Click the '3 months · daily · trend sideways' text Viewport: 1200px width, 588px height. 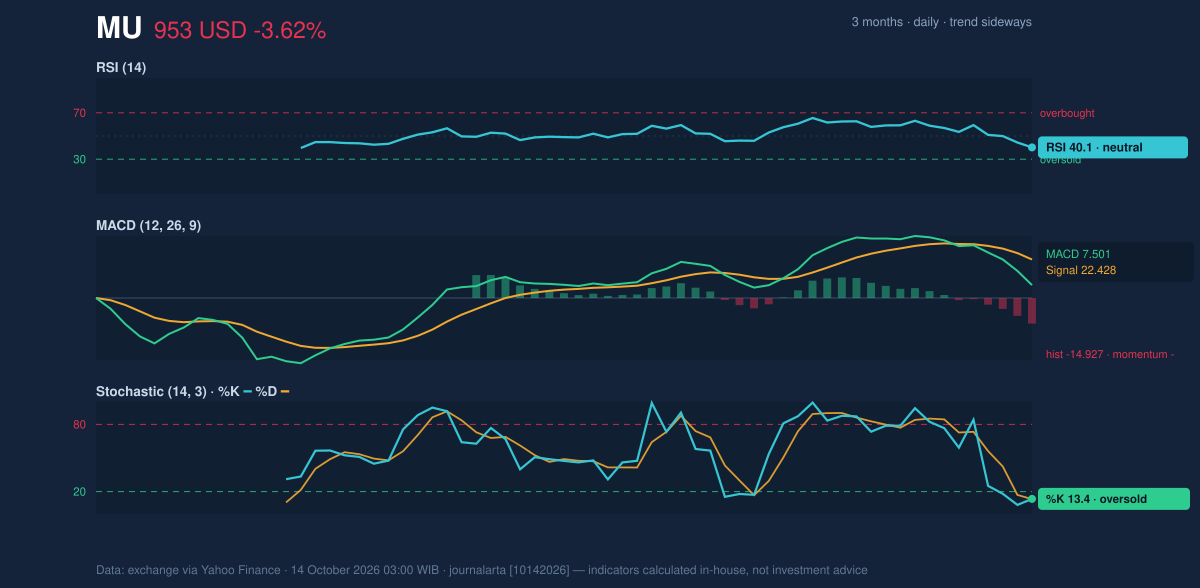click(x=942, y=22)
